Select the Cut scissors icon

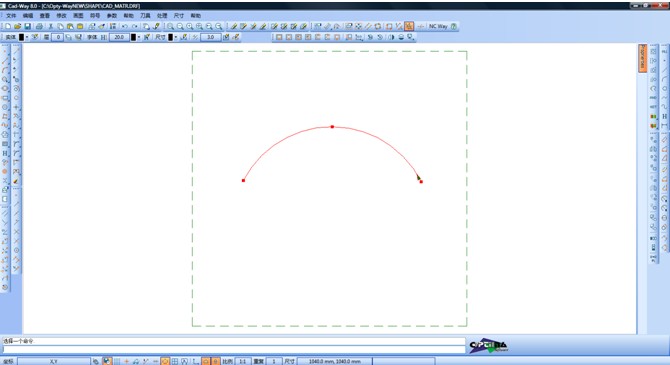[50, 26]
